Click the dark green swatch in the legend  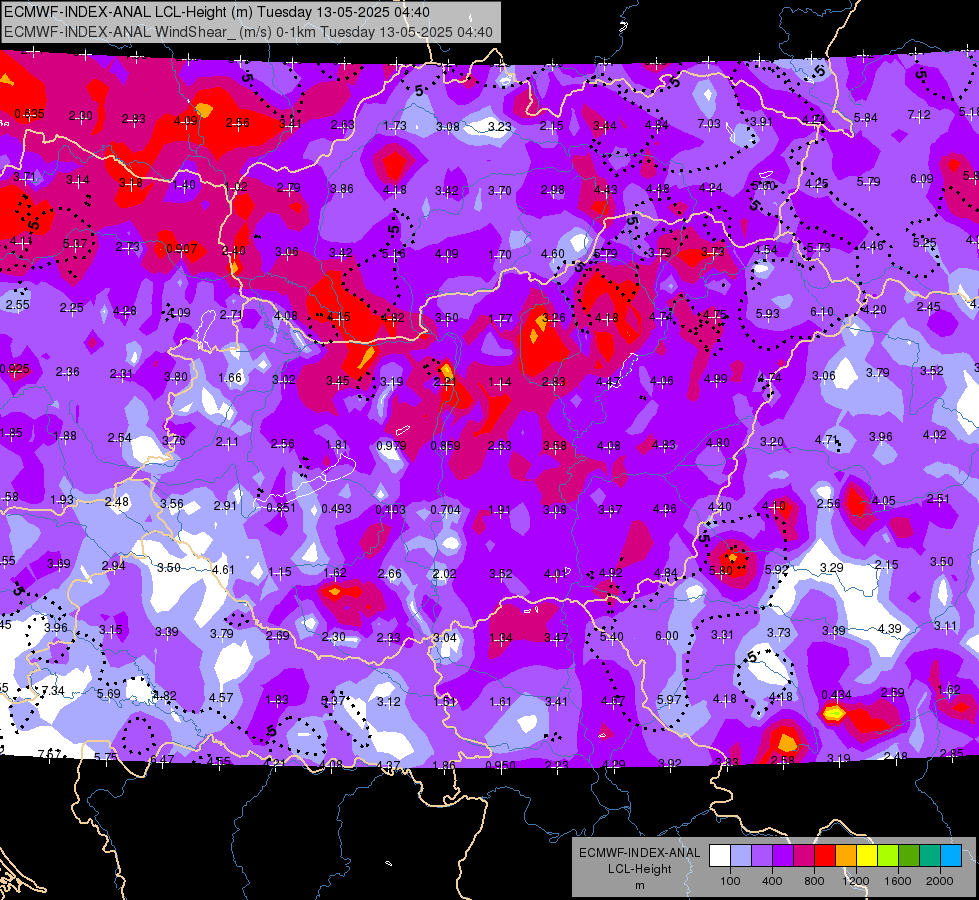(x=908, y=855)
